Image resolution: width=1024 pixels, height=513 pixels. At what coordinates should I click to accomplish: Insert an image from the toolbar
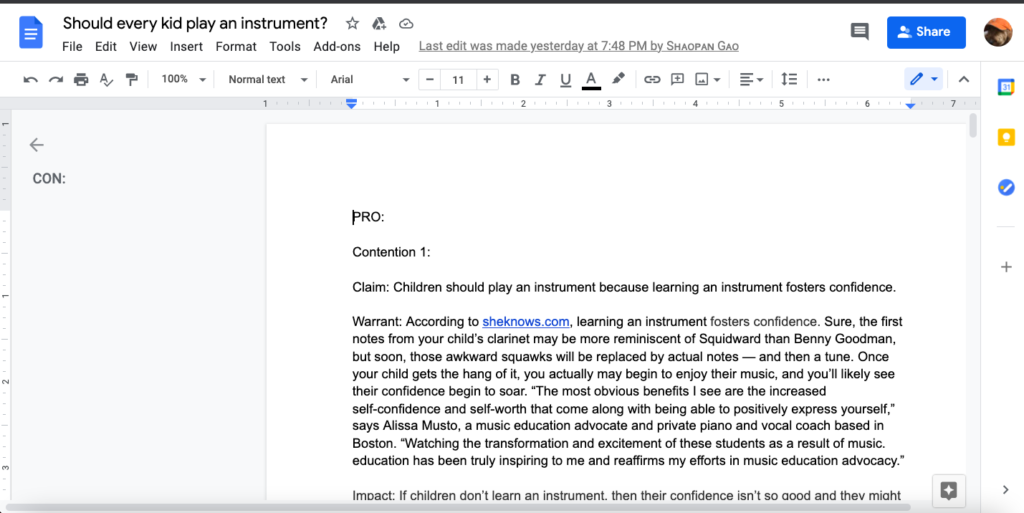pyautogui.click(x=702, y=80)
